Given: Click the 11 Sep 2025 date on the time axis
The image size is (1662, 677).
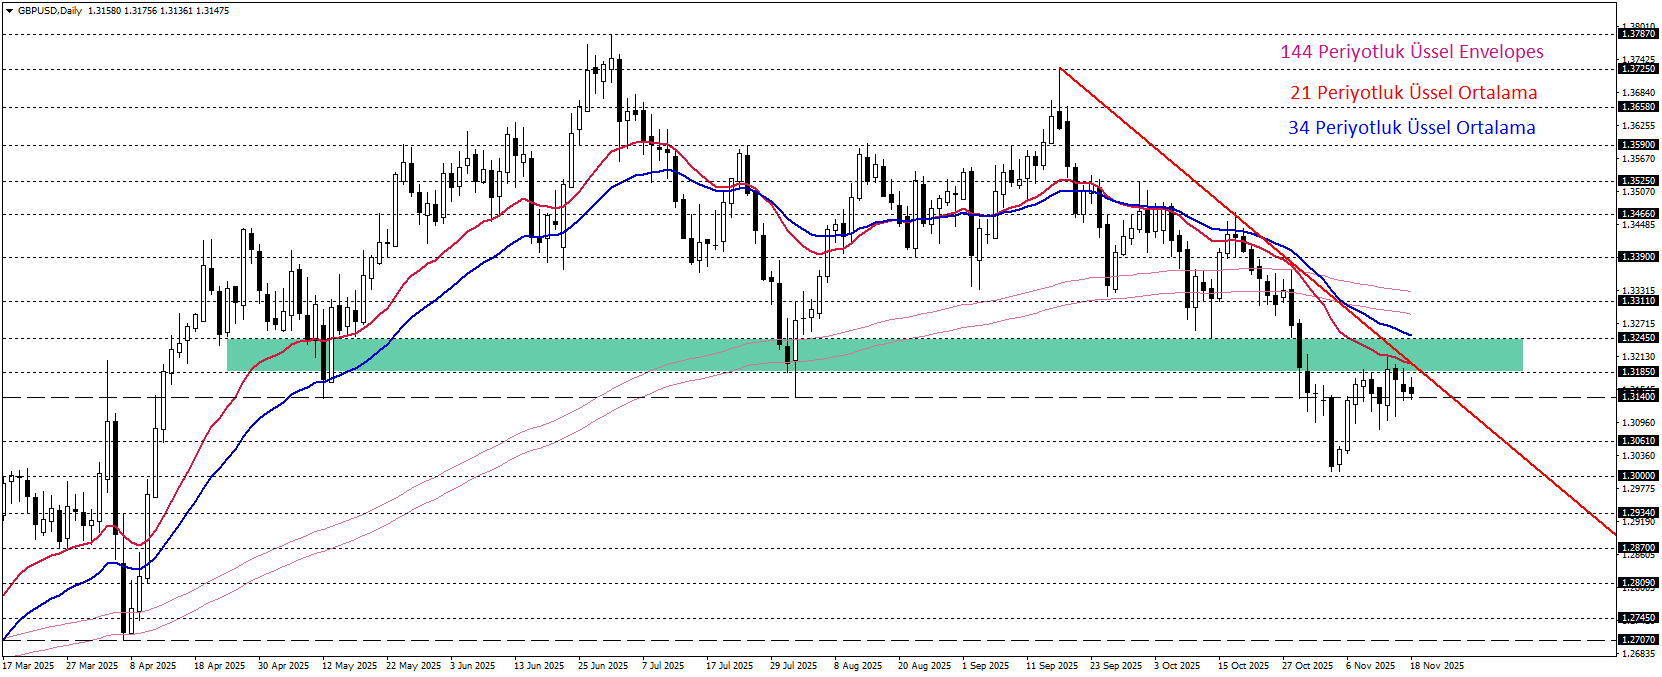Looking at the screenshot, I should 1052,666.
